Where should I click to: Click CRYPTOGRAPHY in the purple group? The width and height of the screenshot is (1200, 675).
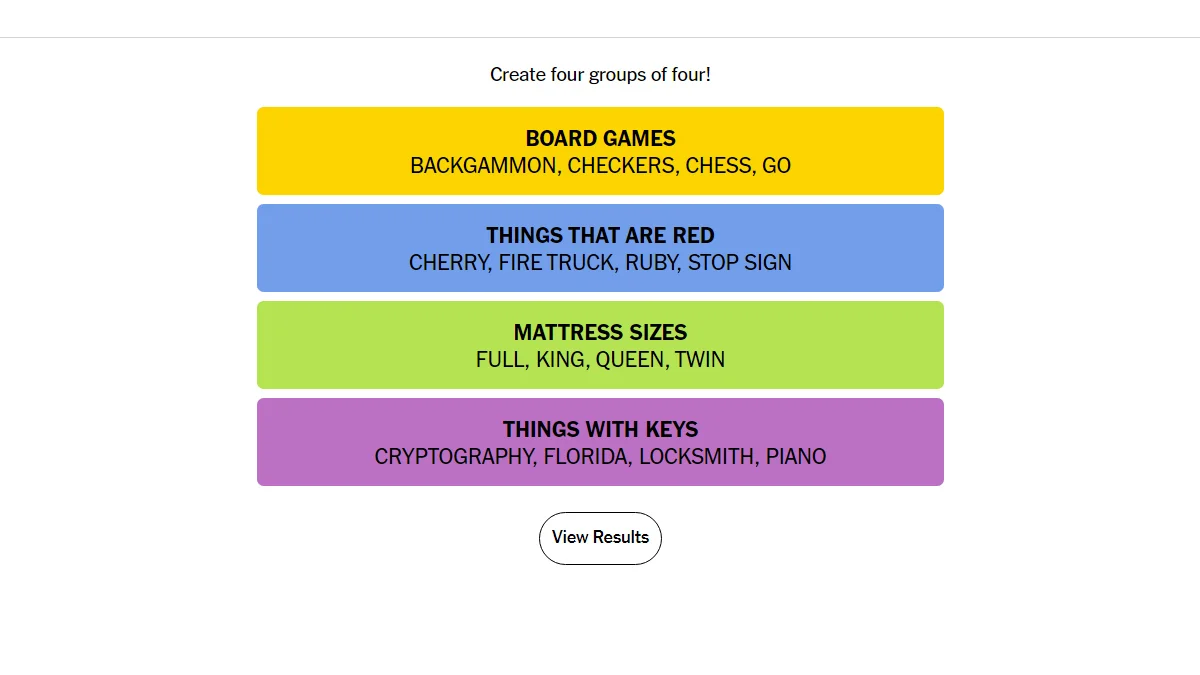[453, 457]
